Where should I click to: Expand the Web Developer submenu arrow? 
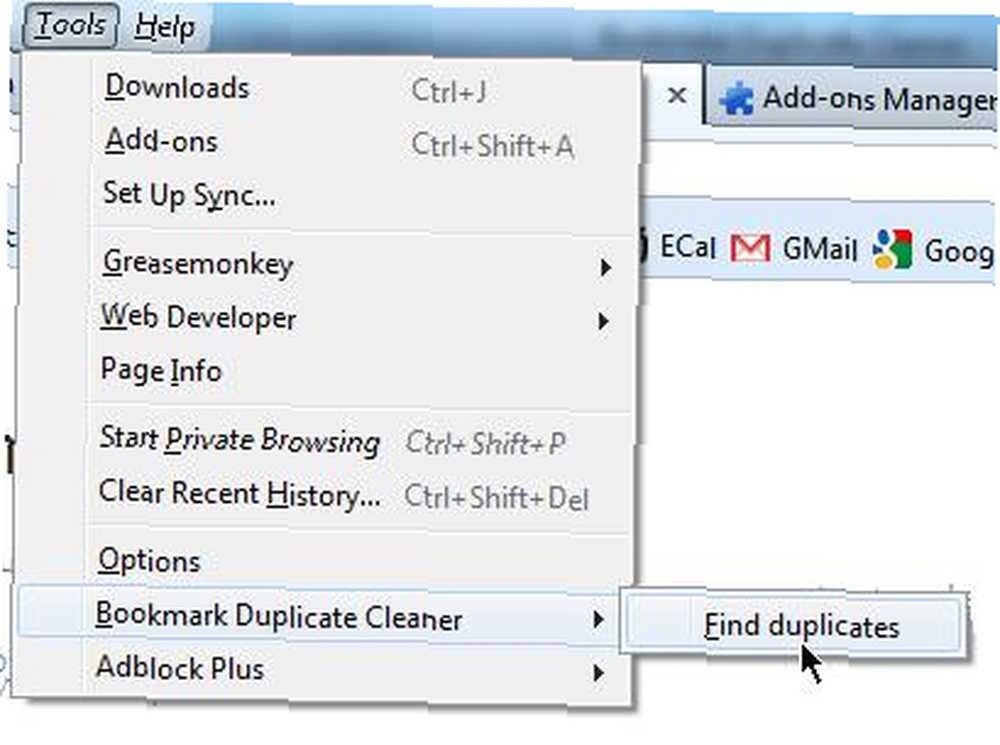(603, 321)
